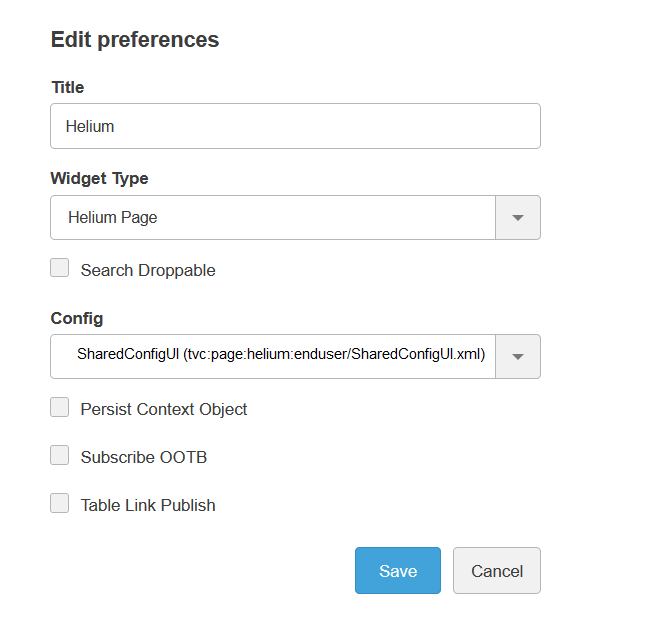Click the Widget Type field label
The width and height of the screenshot is (656, 626).
point(99,178)
